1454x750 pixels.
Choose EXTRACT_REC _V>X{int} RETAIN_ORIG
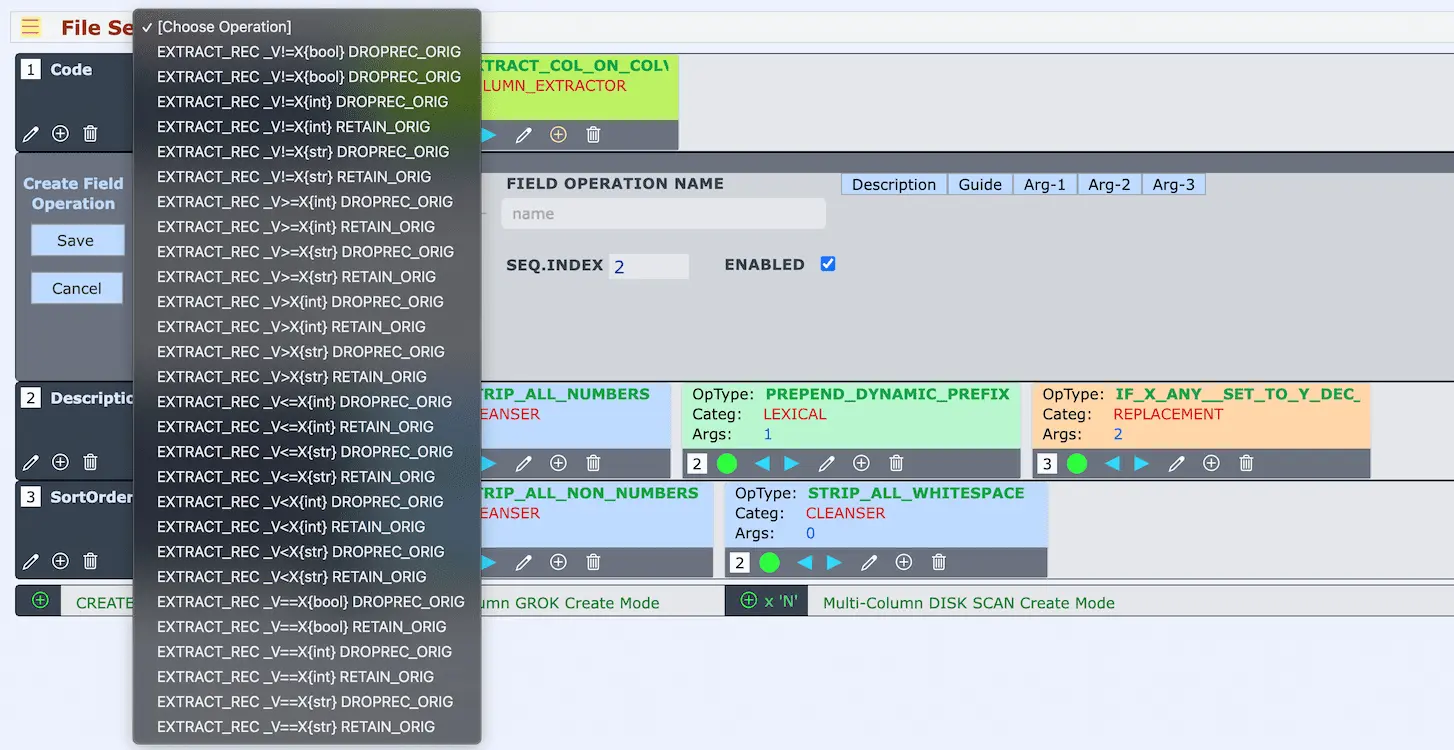point(307,327)
